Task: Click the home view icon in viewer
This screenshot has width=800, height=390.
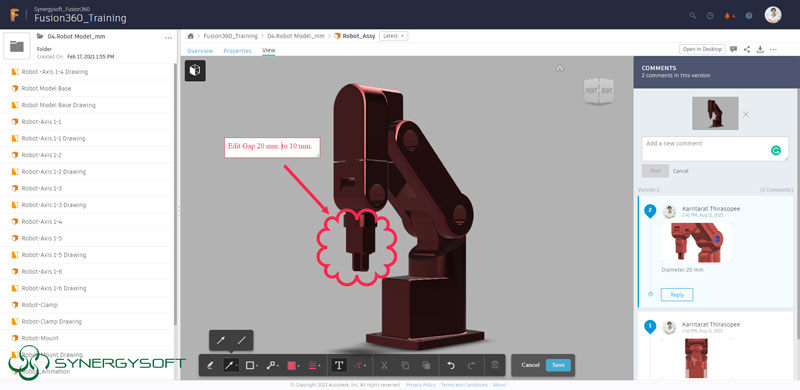Action: tap(560, 68)
